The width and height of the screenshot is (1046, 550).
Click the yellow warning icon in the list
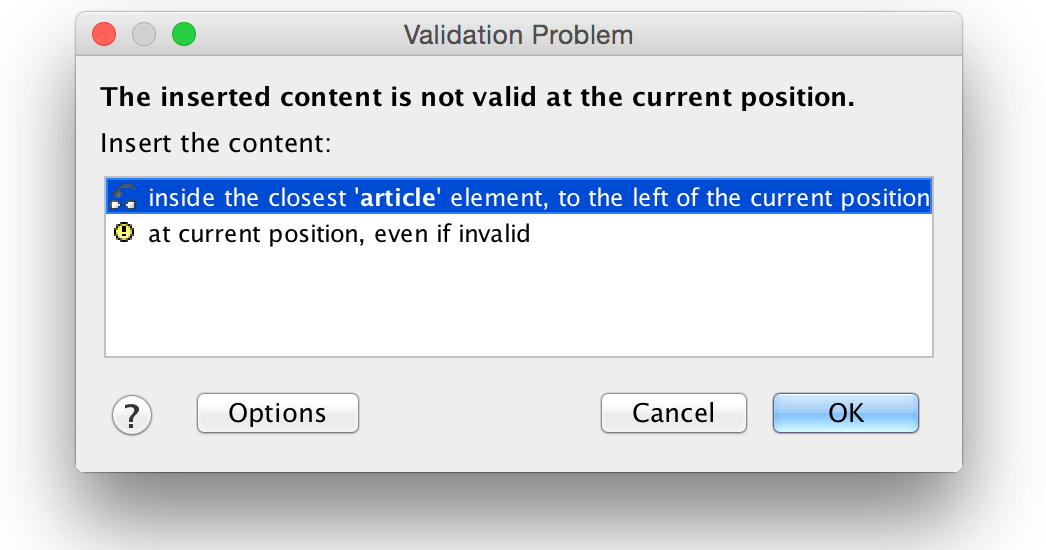click(125, 234)
